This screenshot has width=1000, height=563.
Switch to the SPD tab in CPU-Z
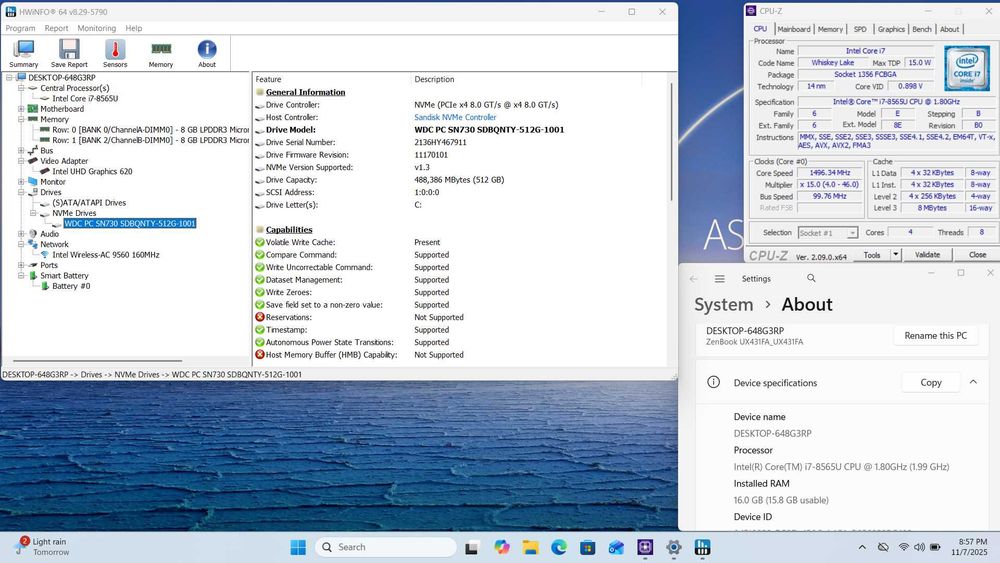860,29
